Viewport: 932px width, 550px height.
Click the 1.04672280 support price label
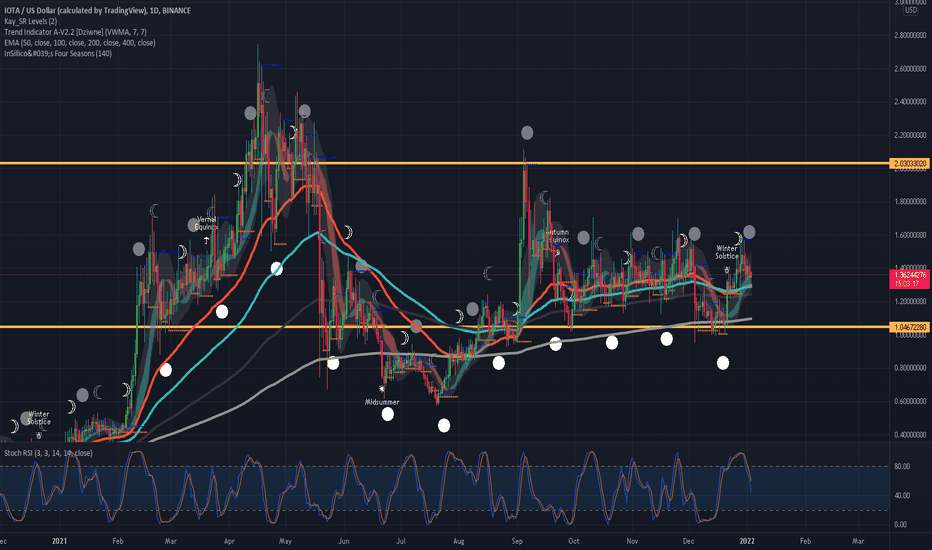point(909,327)
